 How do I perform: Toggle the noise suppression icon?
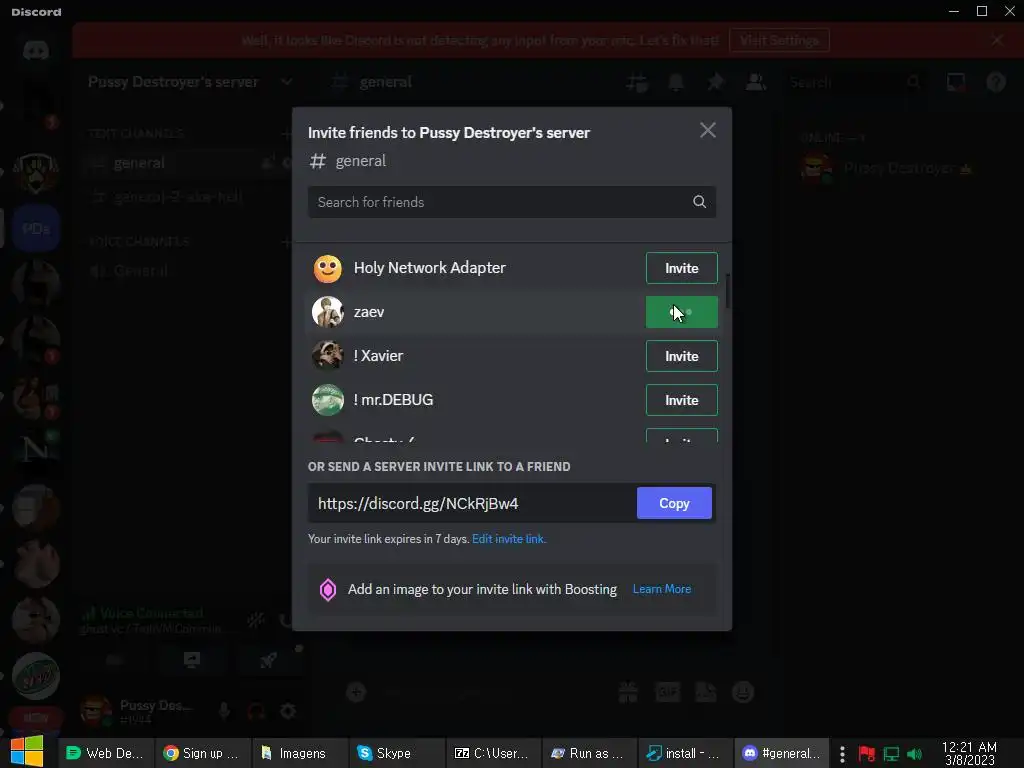tap(255, 620)
